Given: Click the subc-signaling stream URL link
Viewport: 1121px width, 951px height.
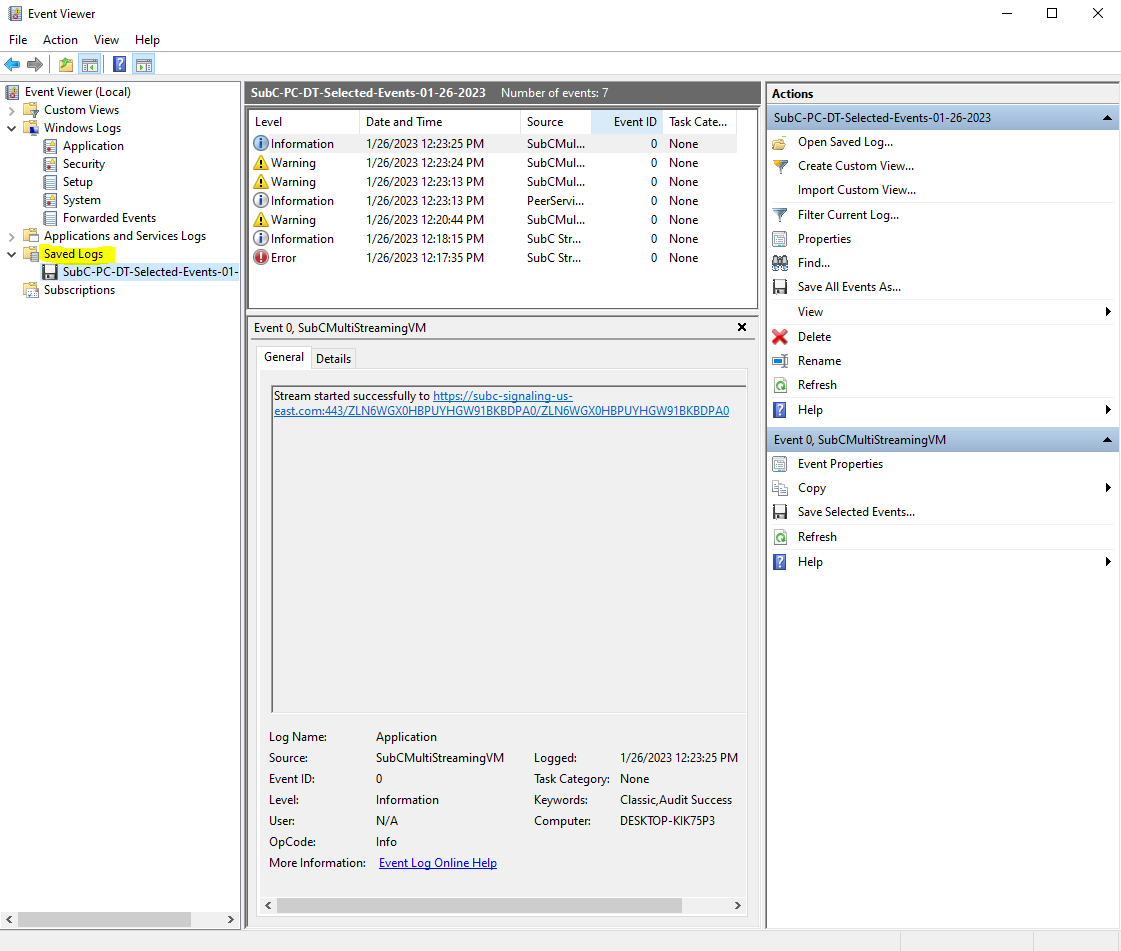Looking at the screenshot, I should [502, 396].
